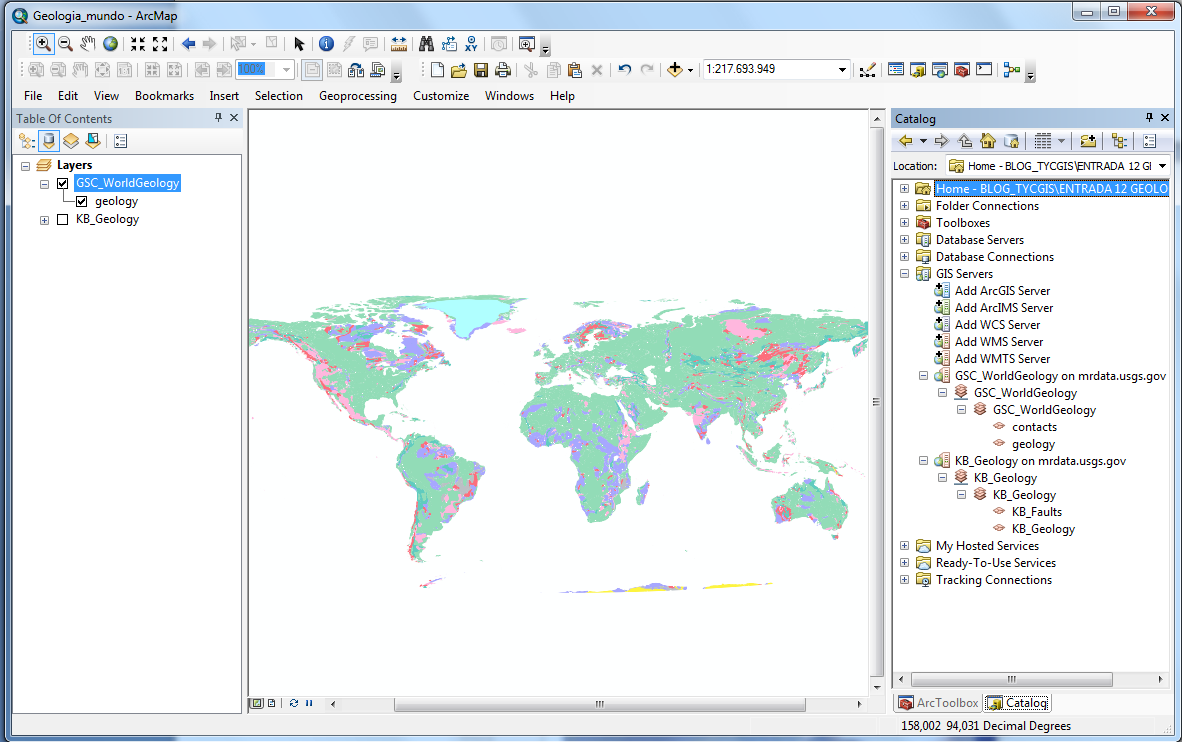
Task: Open the Find binoculars tool
Action: (427, 44)
